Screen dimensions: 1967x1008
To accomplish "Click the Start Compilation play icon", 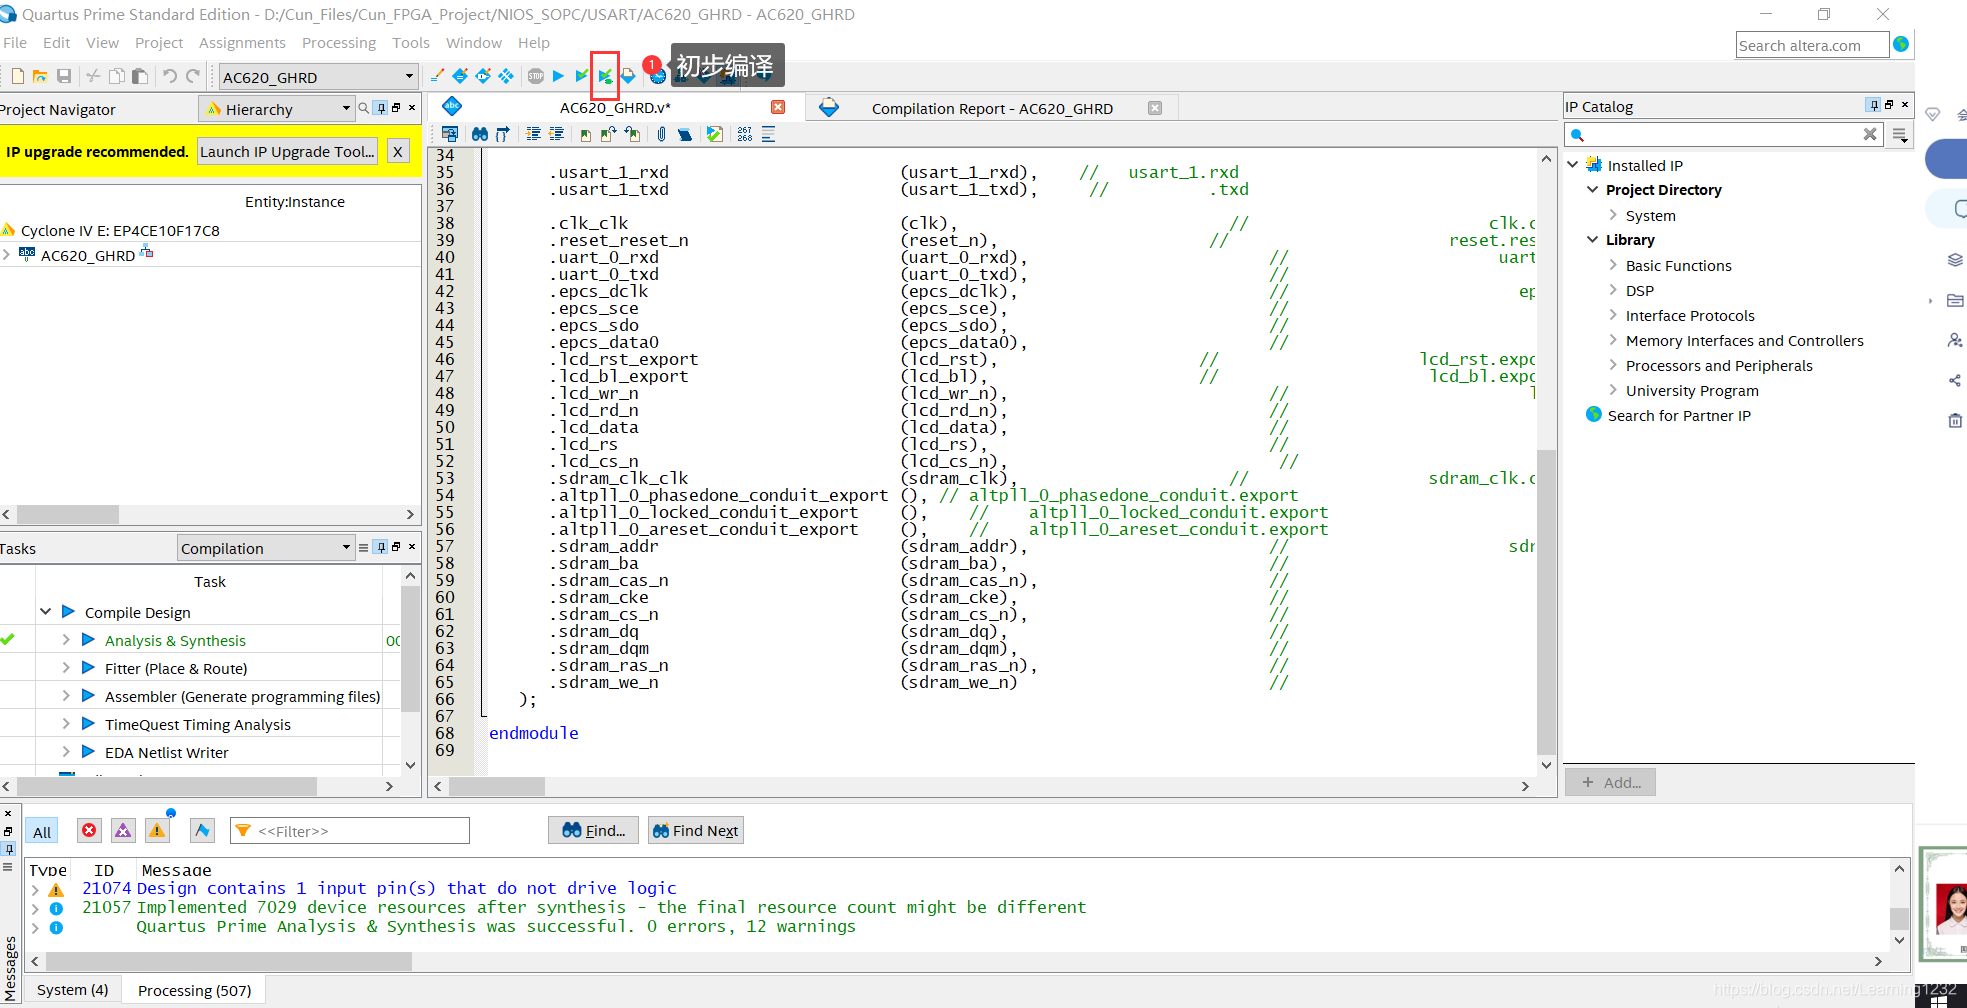I will tap(559, 76).
